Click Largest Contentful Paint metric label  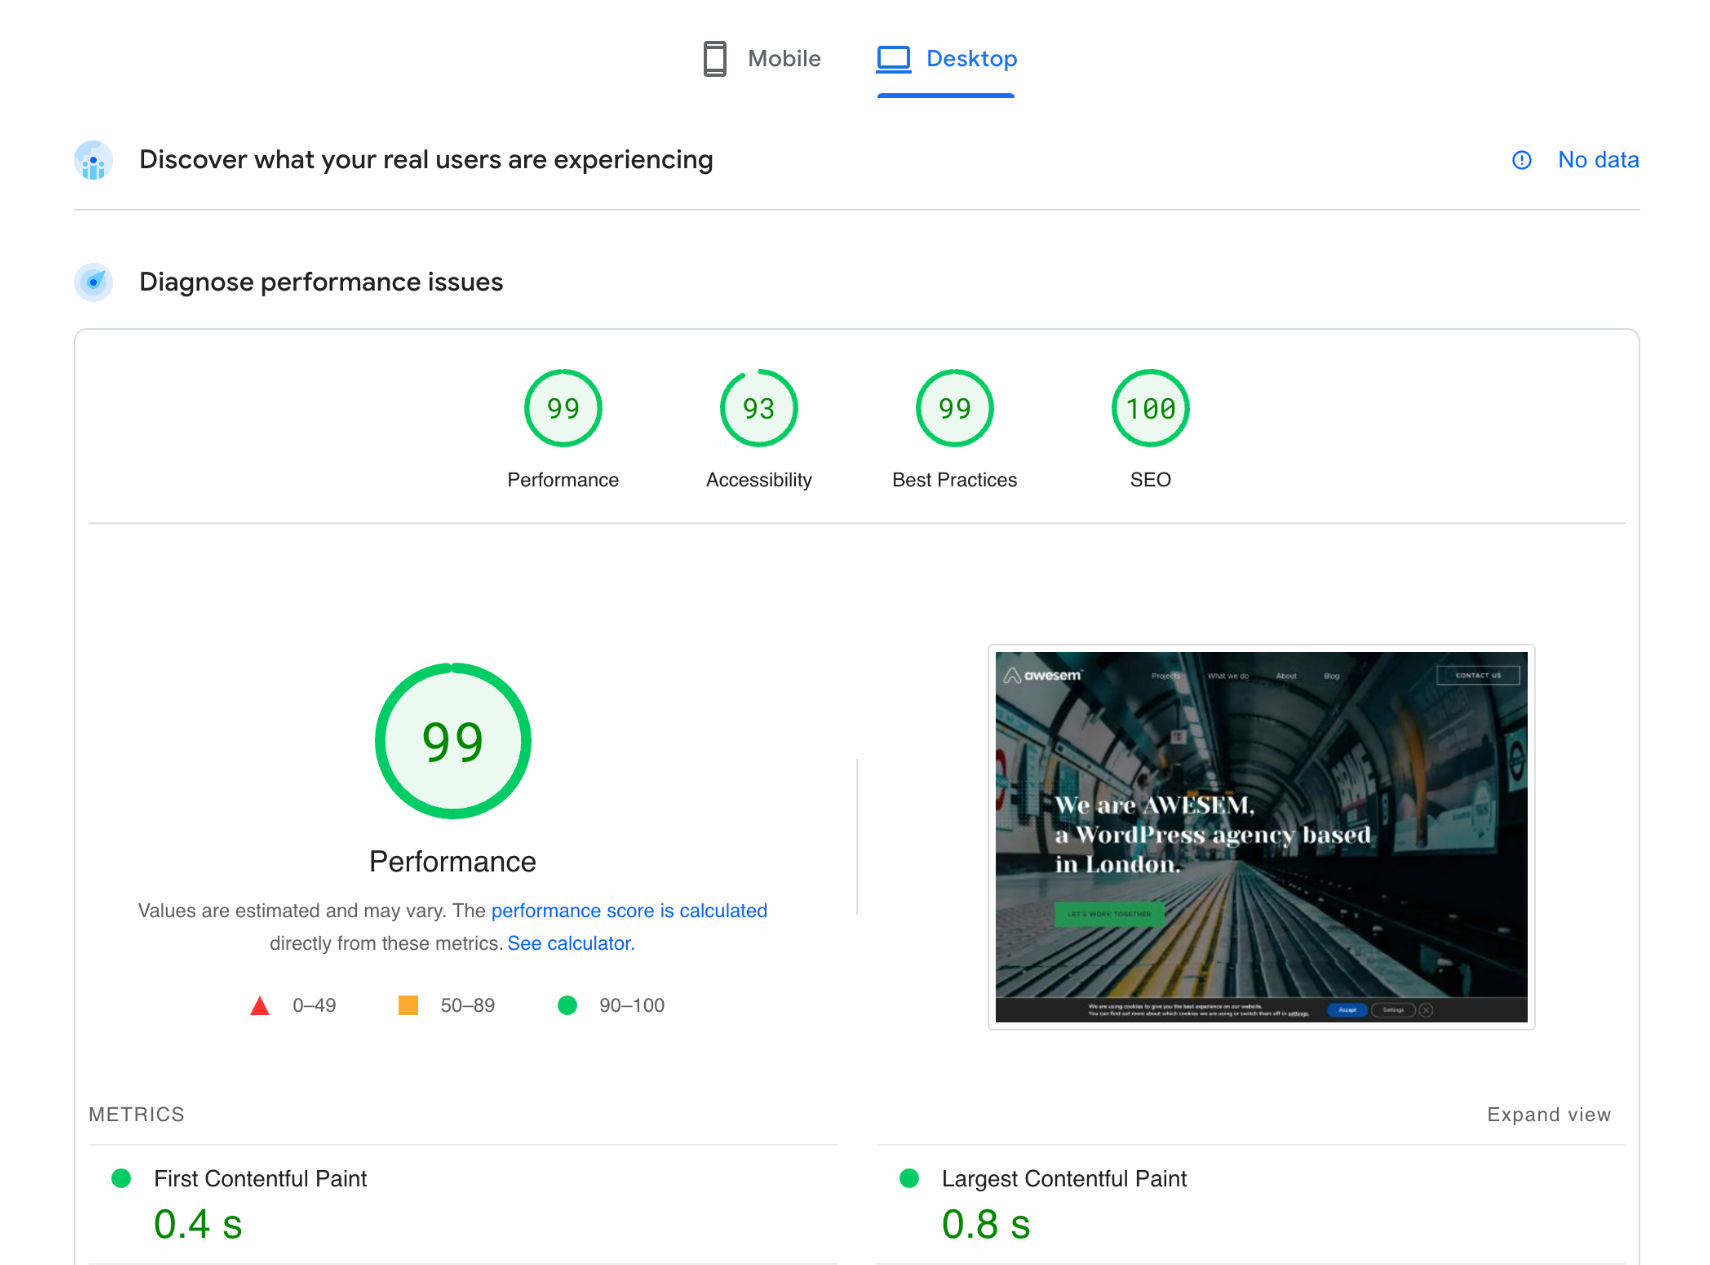point(1064,1179)
